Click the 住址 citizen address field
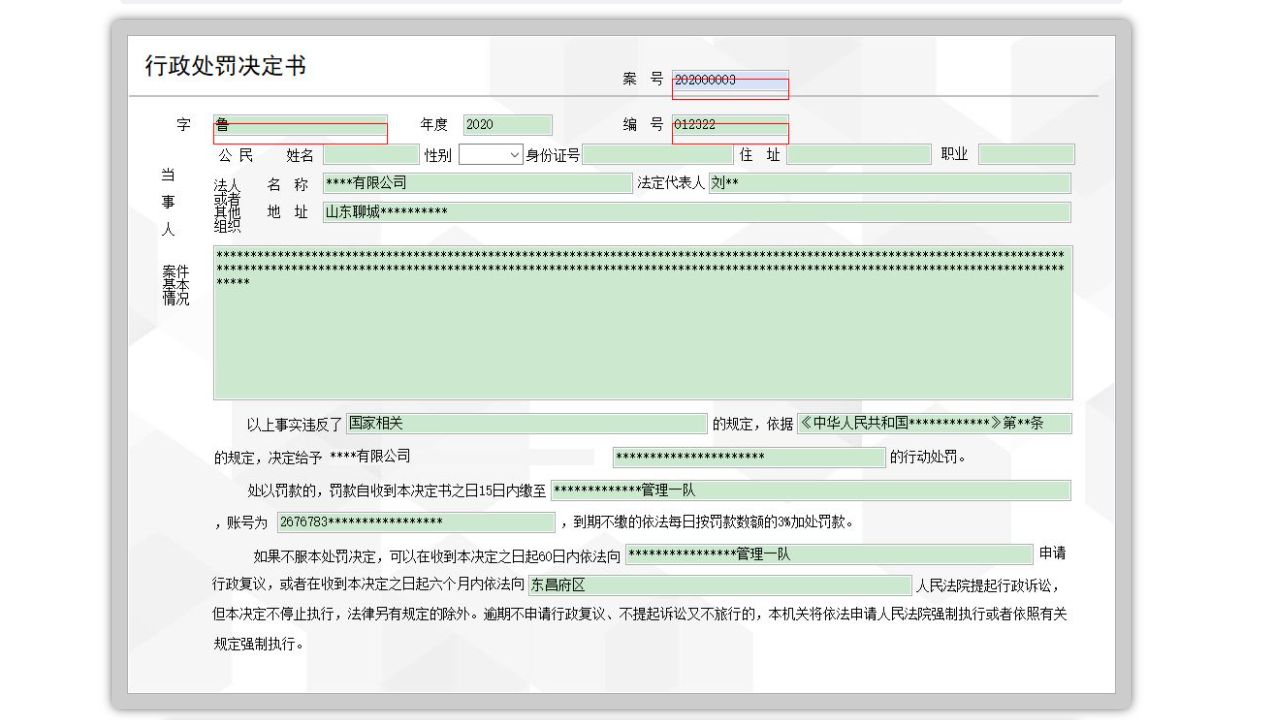Image resolution: width=1280 pixels, height=720 pixels. coord(859,154)
